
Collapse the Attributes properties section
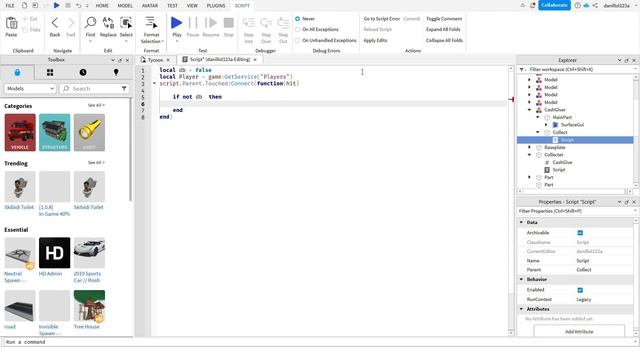[x=521, y=309]
